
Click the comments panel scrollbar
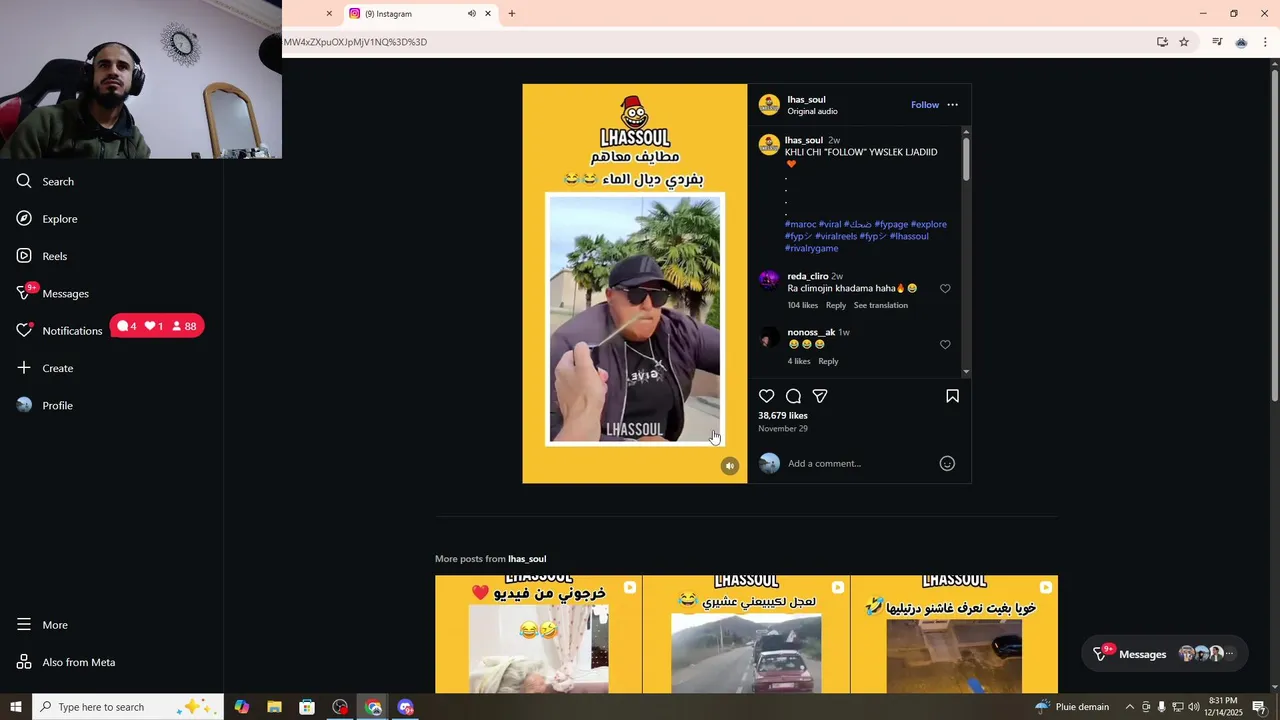click(x=966, y=160)
